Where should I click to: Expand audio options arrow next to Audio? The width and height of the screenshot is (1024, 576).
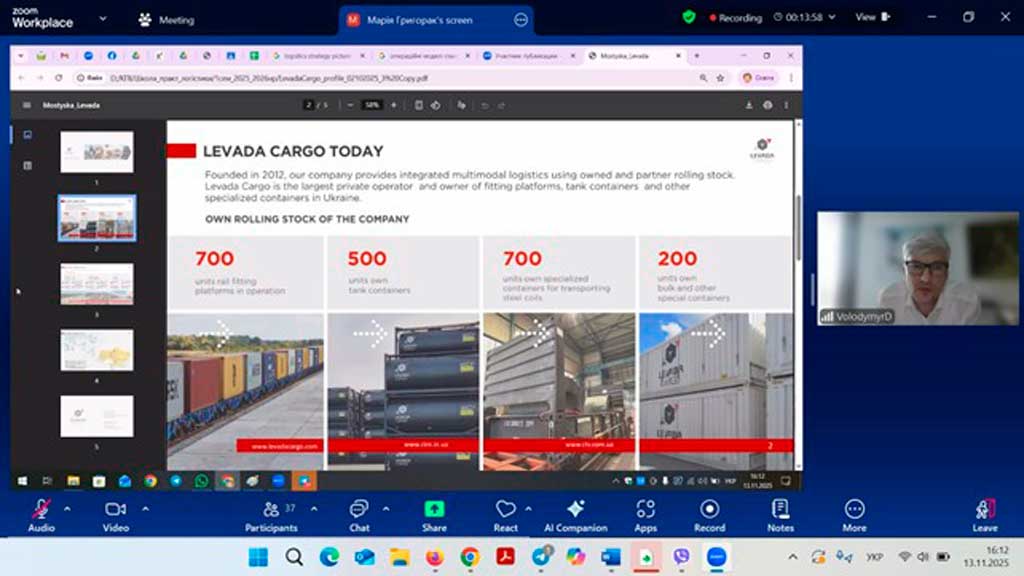point(67,508)
